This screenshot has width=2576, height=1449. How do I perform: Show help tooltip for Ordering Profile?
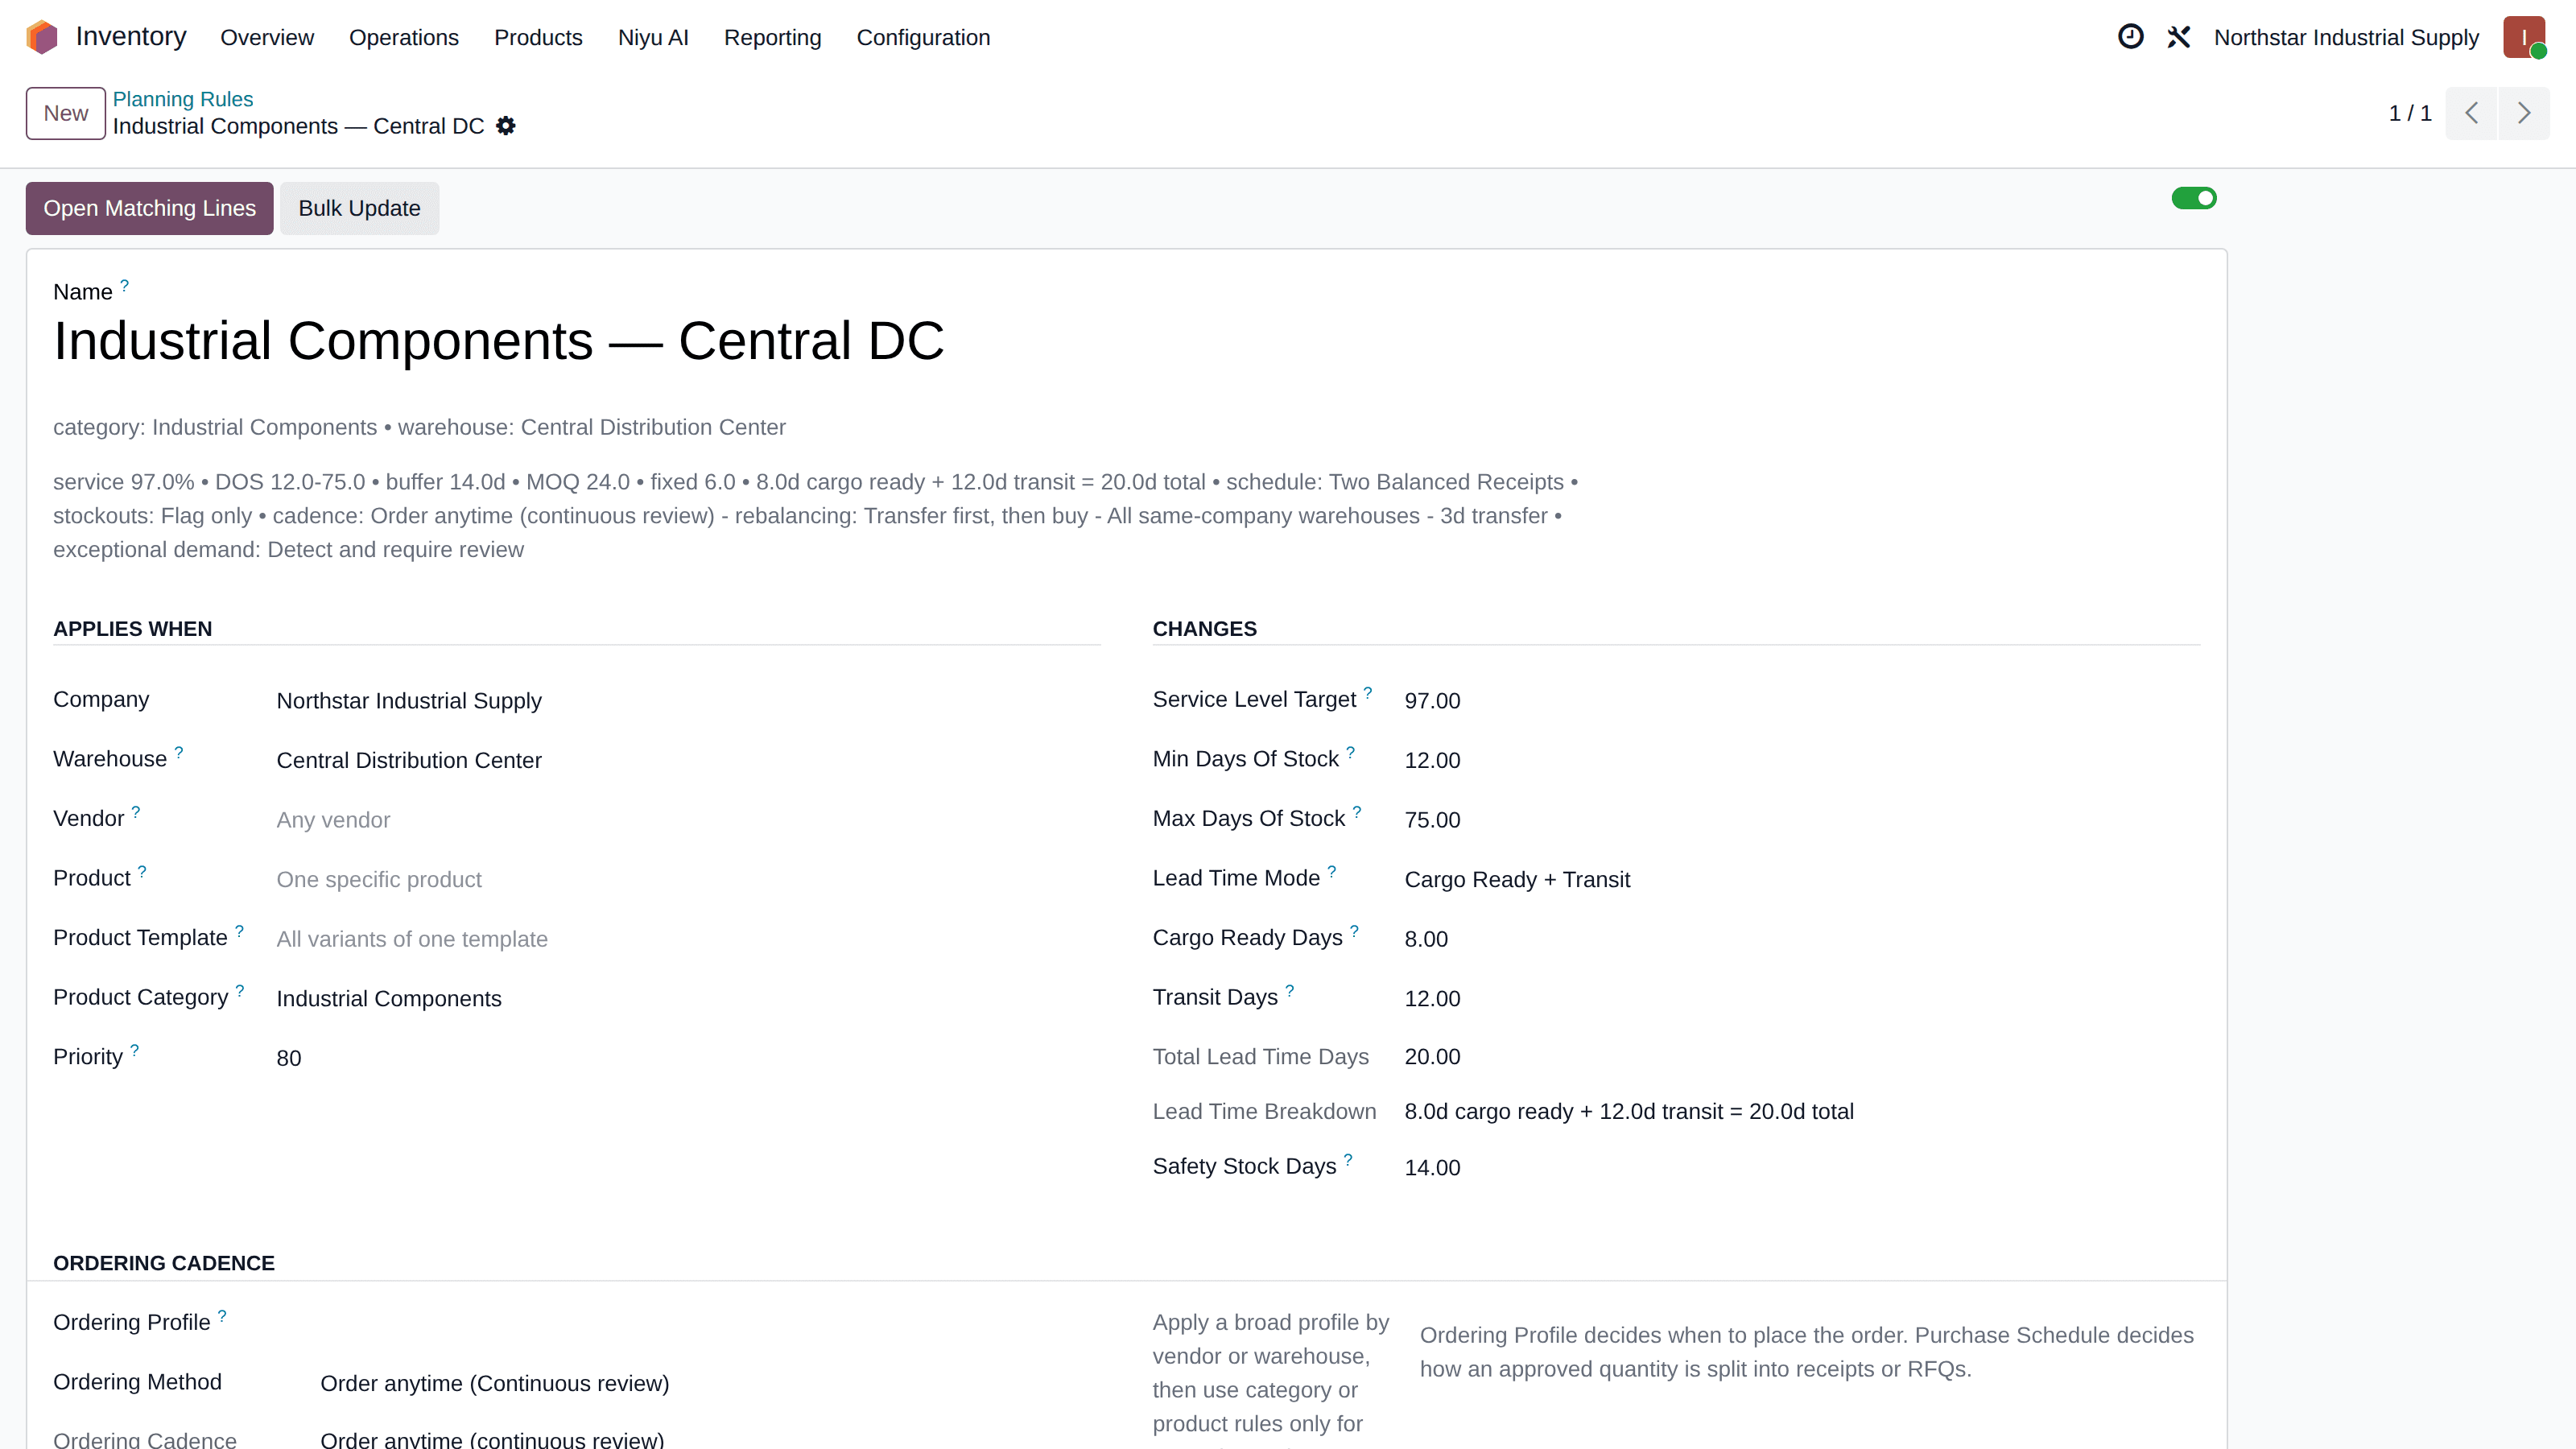click(222, 1315)
